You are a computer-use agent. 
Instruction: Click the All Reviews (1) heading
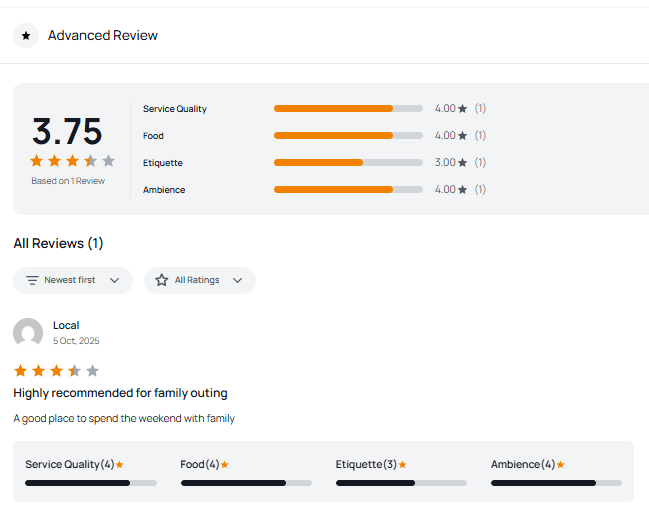click(58, 243)
